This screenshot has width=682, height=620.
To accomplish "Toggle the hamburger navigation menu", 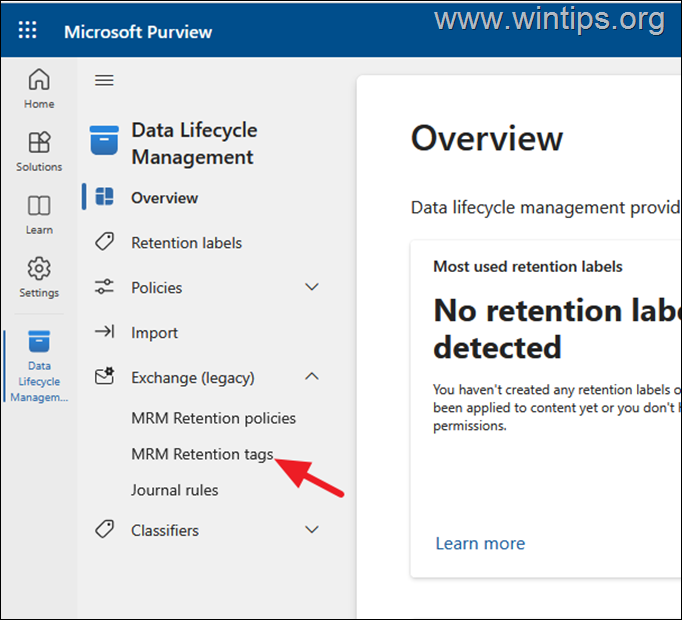I will pos(104,80).
